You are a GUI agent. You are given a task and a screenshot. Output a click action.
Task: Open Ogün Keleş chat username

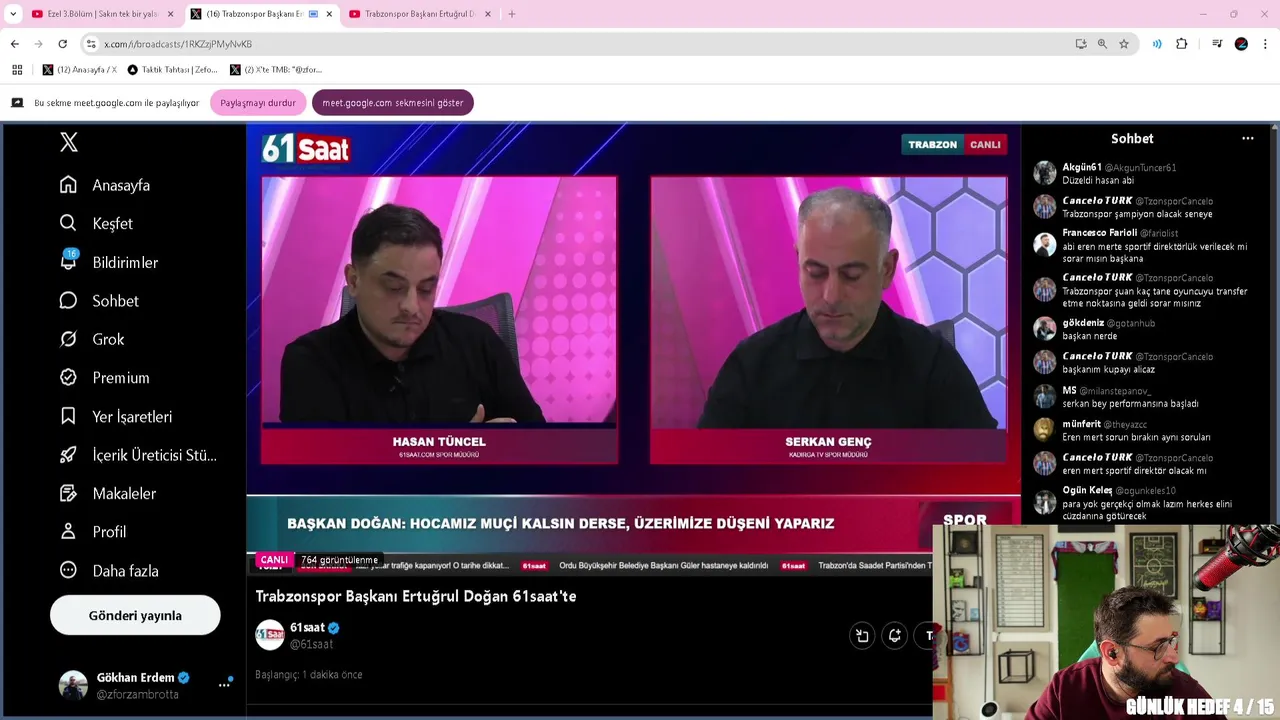[x=1087, y=490]
